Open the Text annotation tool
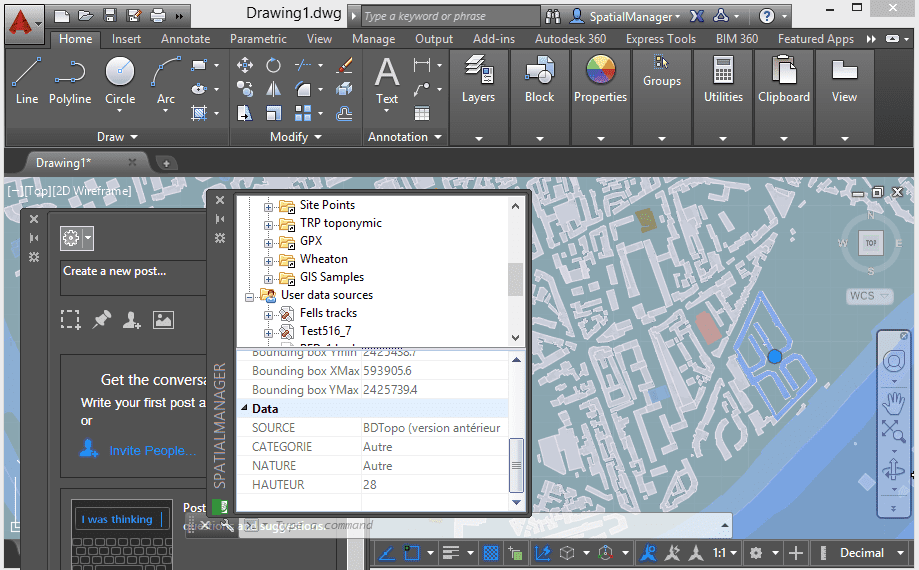The image size is (919, 570). 387,81
